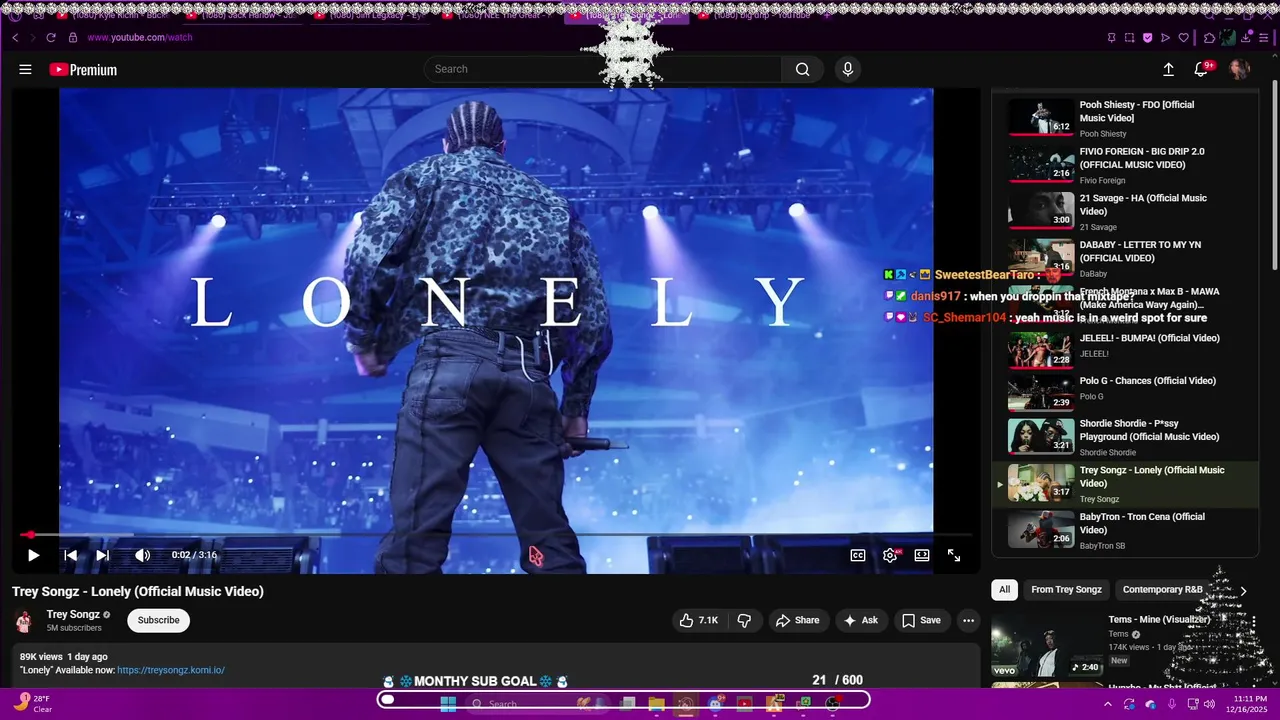Open the treysongz.komi.io link

(x=171, y=670)
